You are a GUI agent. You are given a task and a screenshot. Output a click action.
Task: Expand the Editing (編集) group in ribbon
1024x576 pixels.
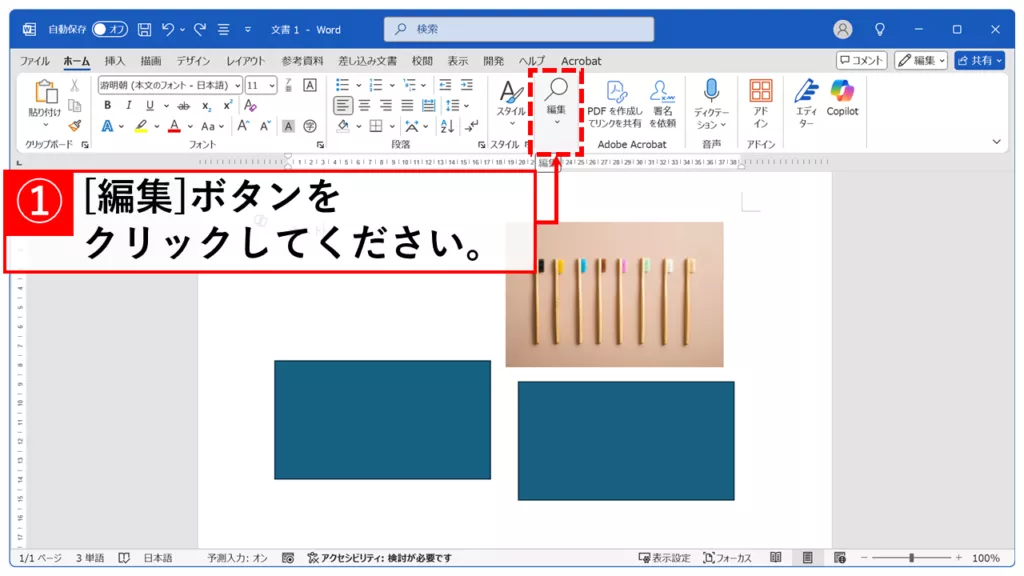(x=556, y=103)
